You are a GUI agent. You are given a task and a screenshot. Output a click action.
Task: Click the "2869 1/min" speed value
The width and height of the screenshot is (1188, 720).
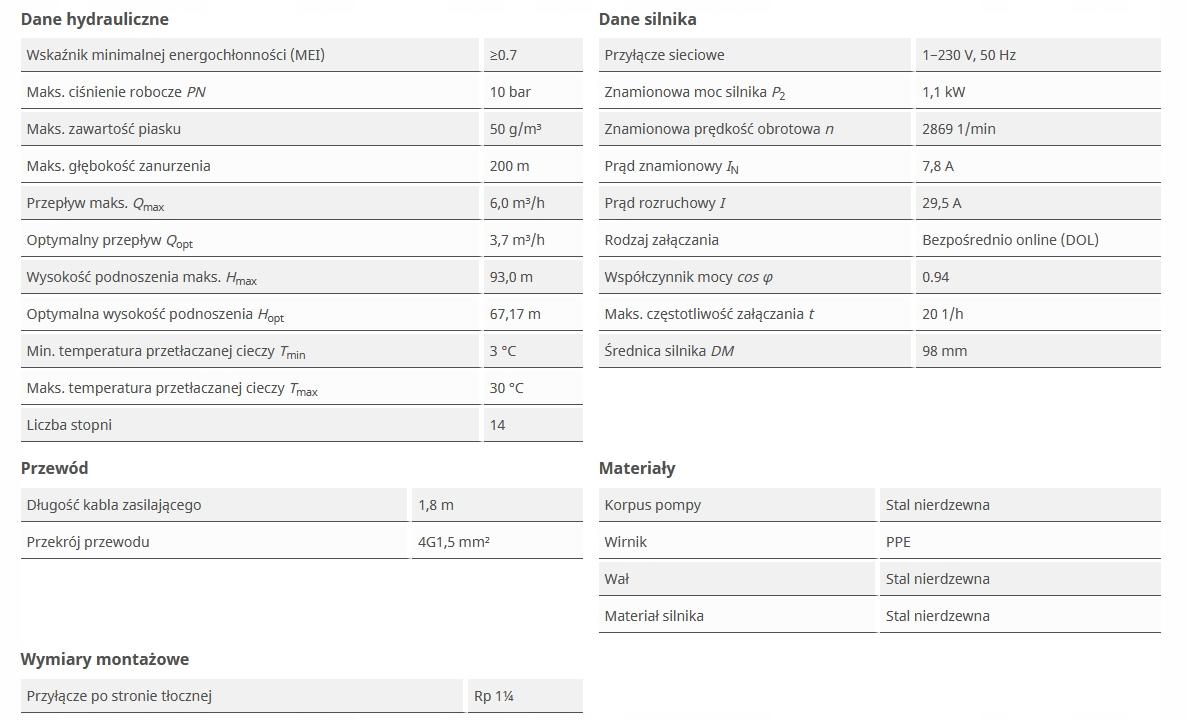coord(958,129)
